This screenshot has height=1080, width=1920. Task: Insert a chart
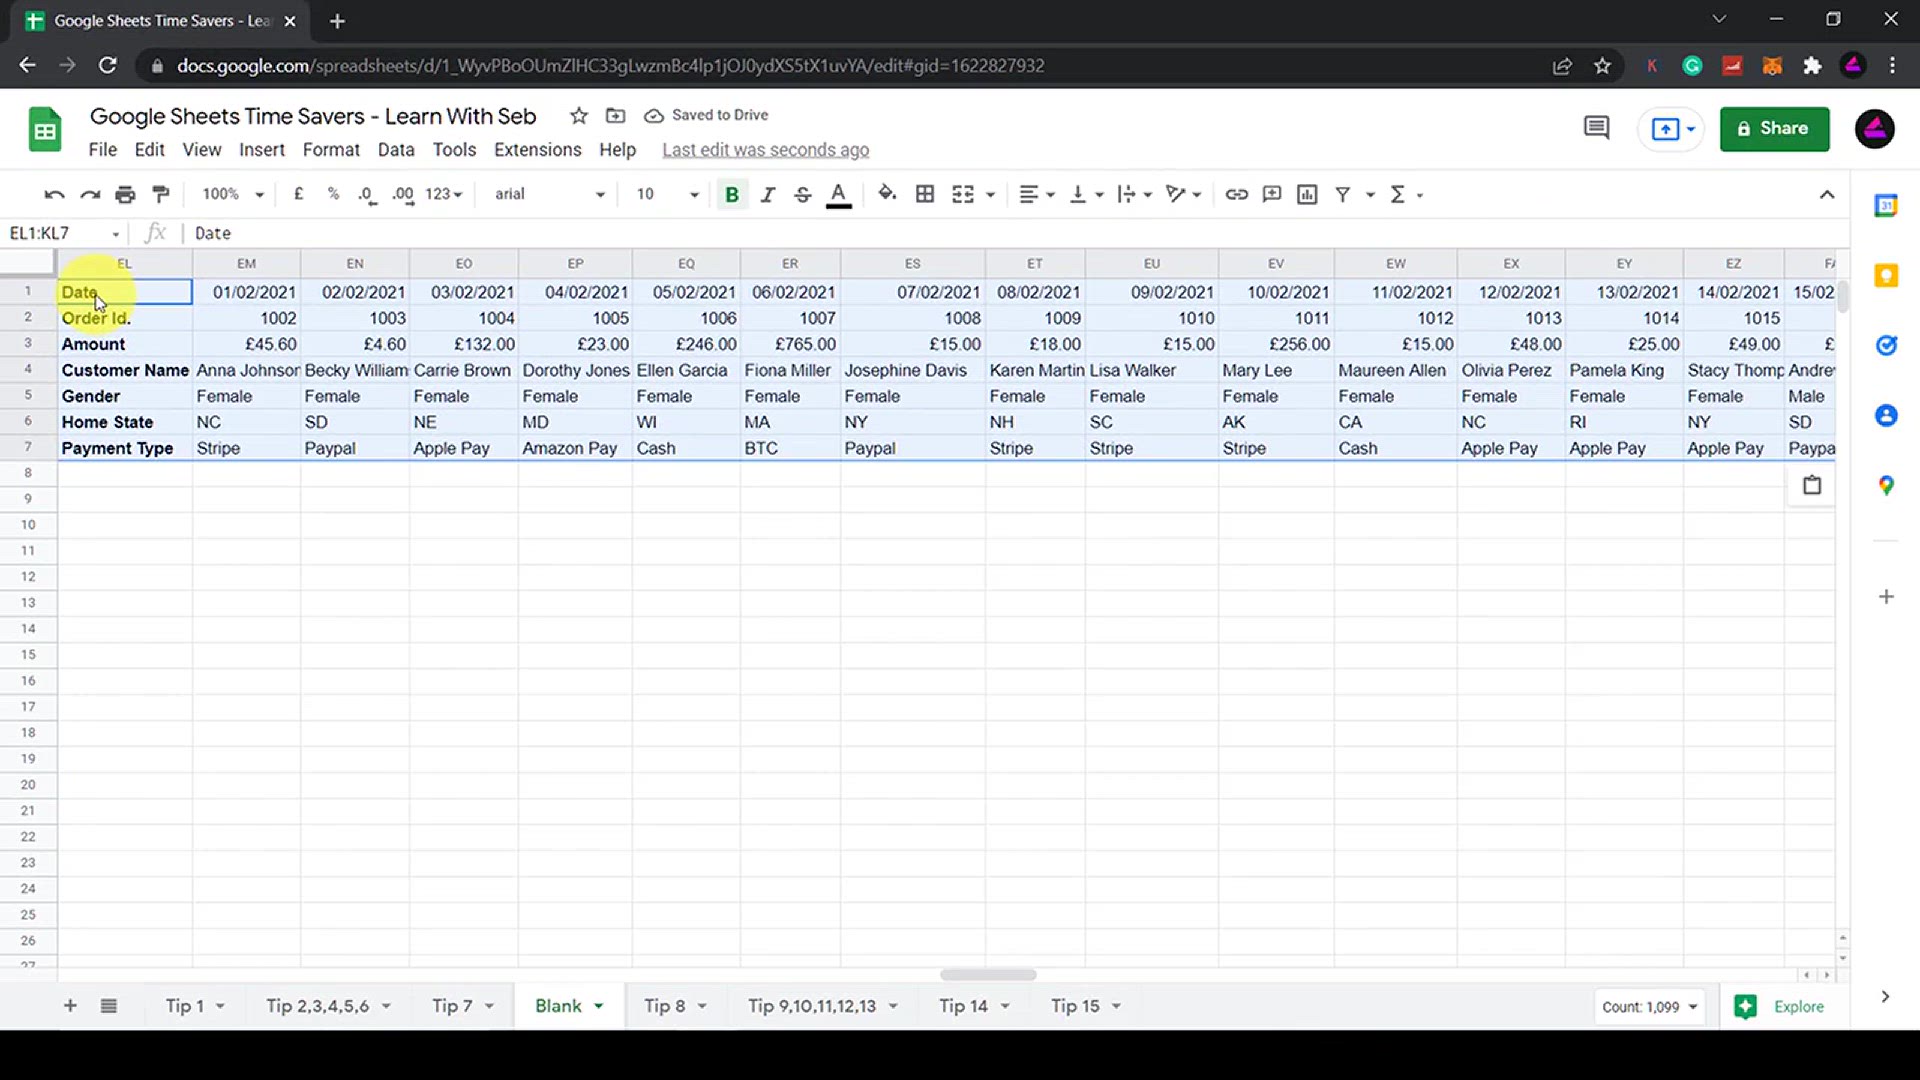1307,194
